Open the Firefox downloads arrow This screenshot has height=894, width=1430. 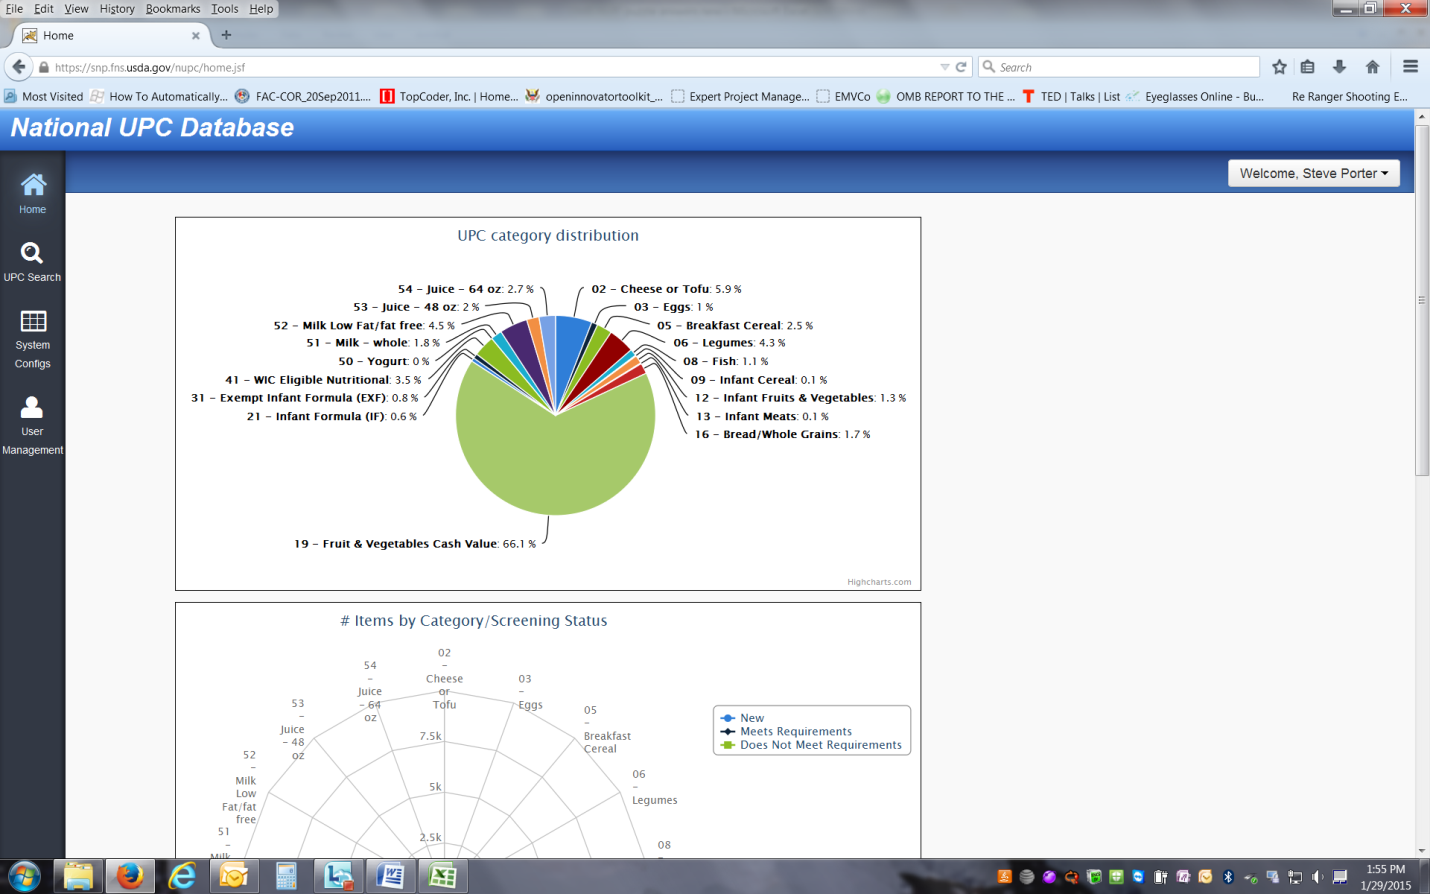1339,67
